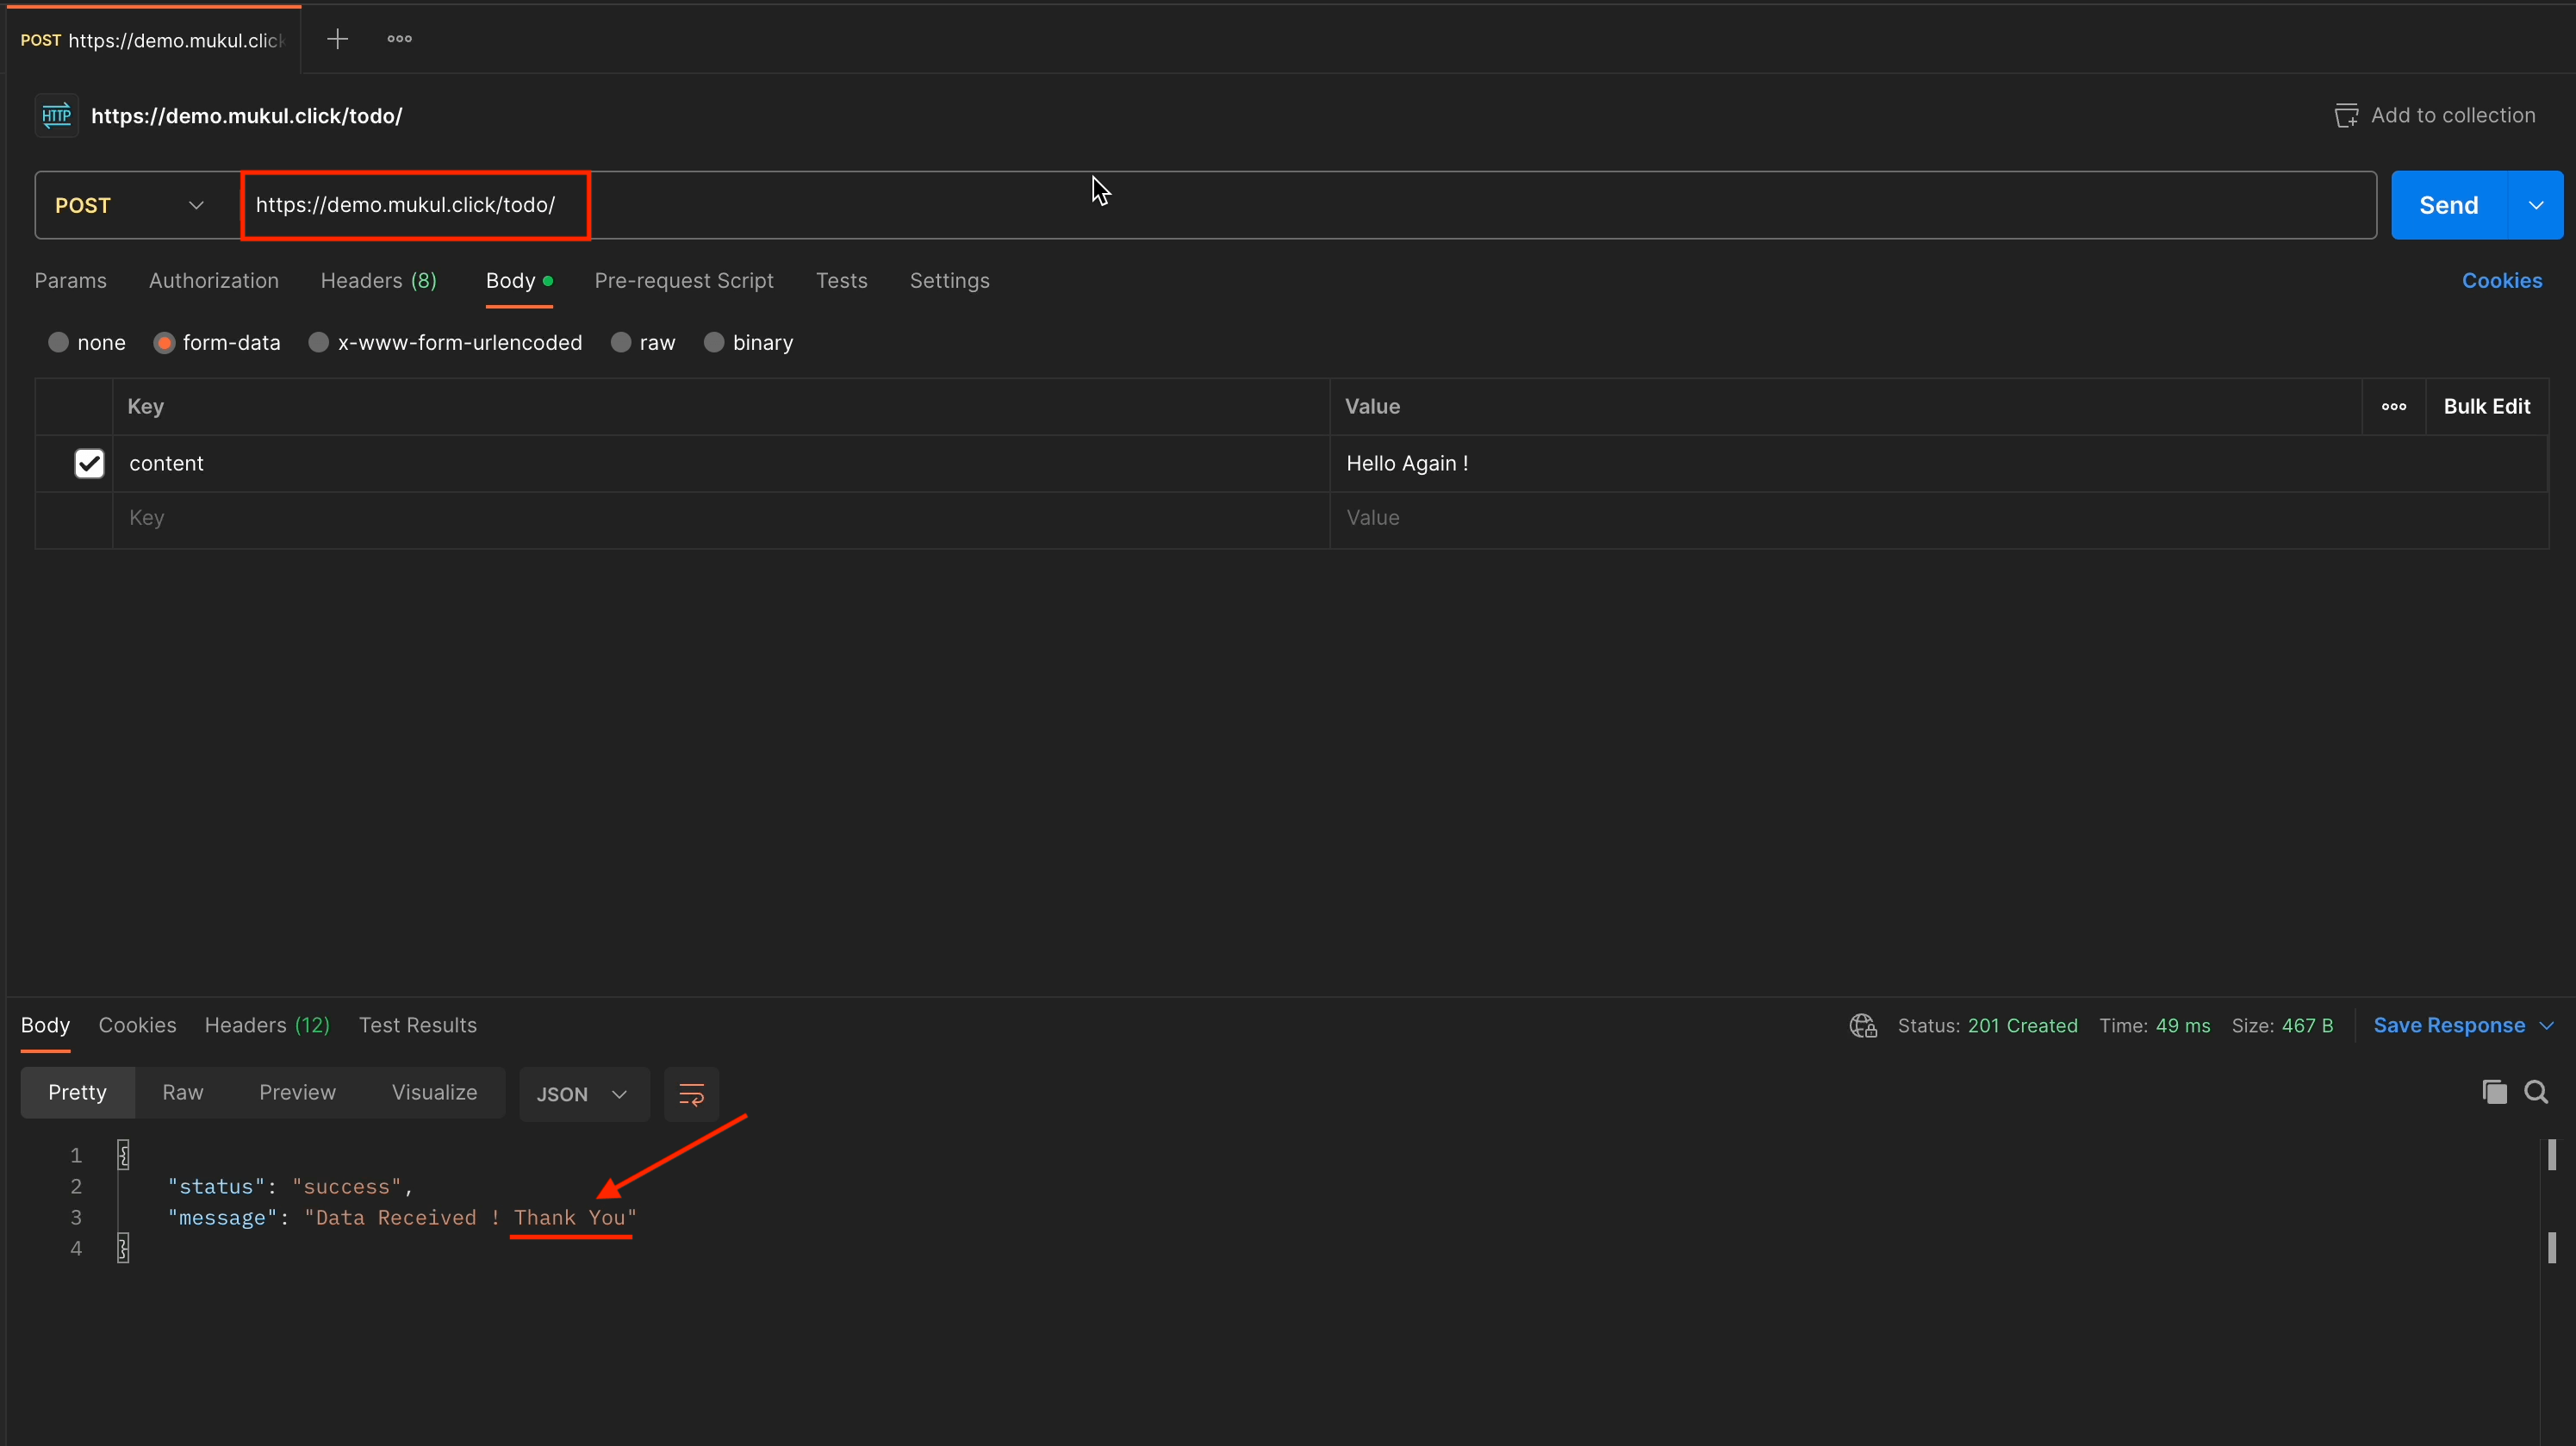Click the tab options three-dot icon

point(399,39)
